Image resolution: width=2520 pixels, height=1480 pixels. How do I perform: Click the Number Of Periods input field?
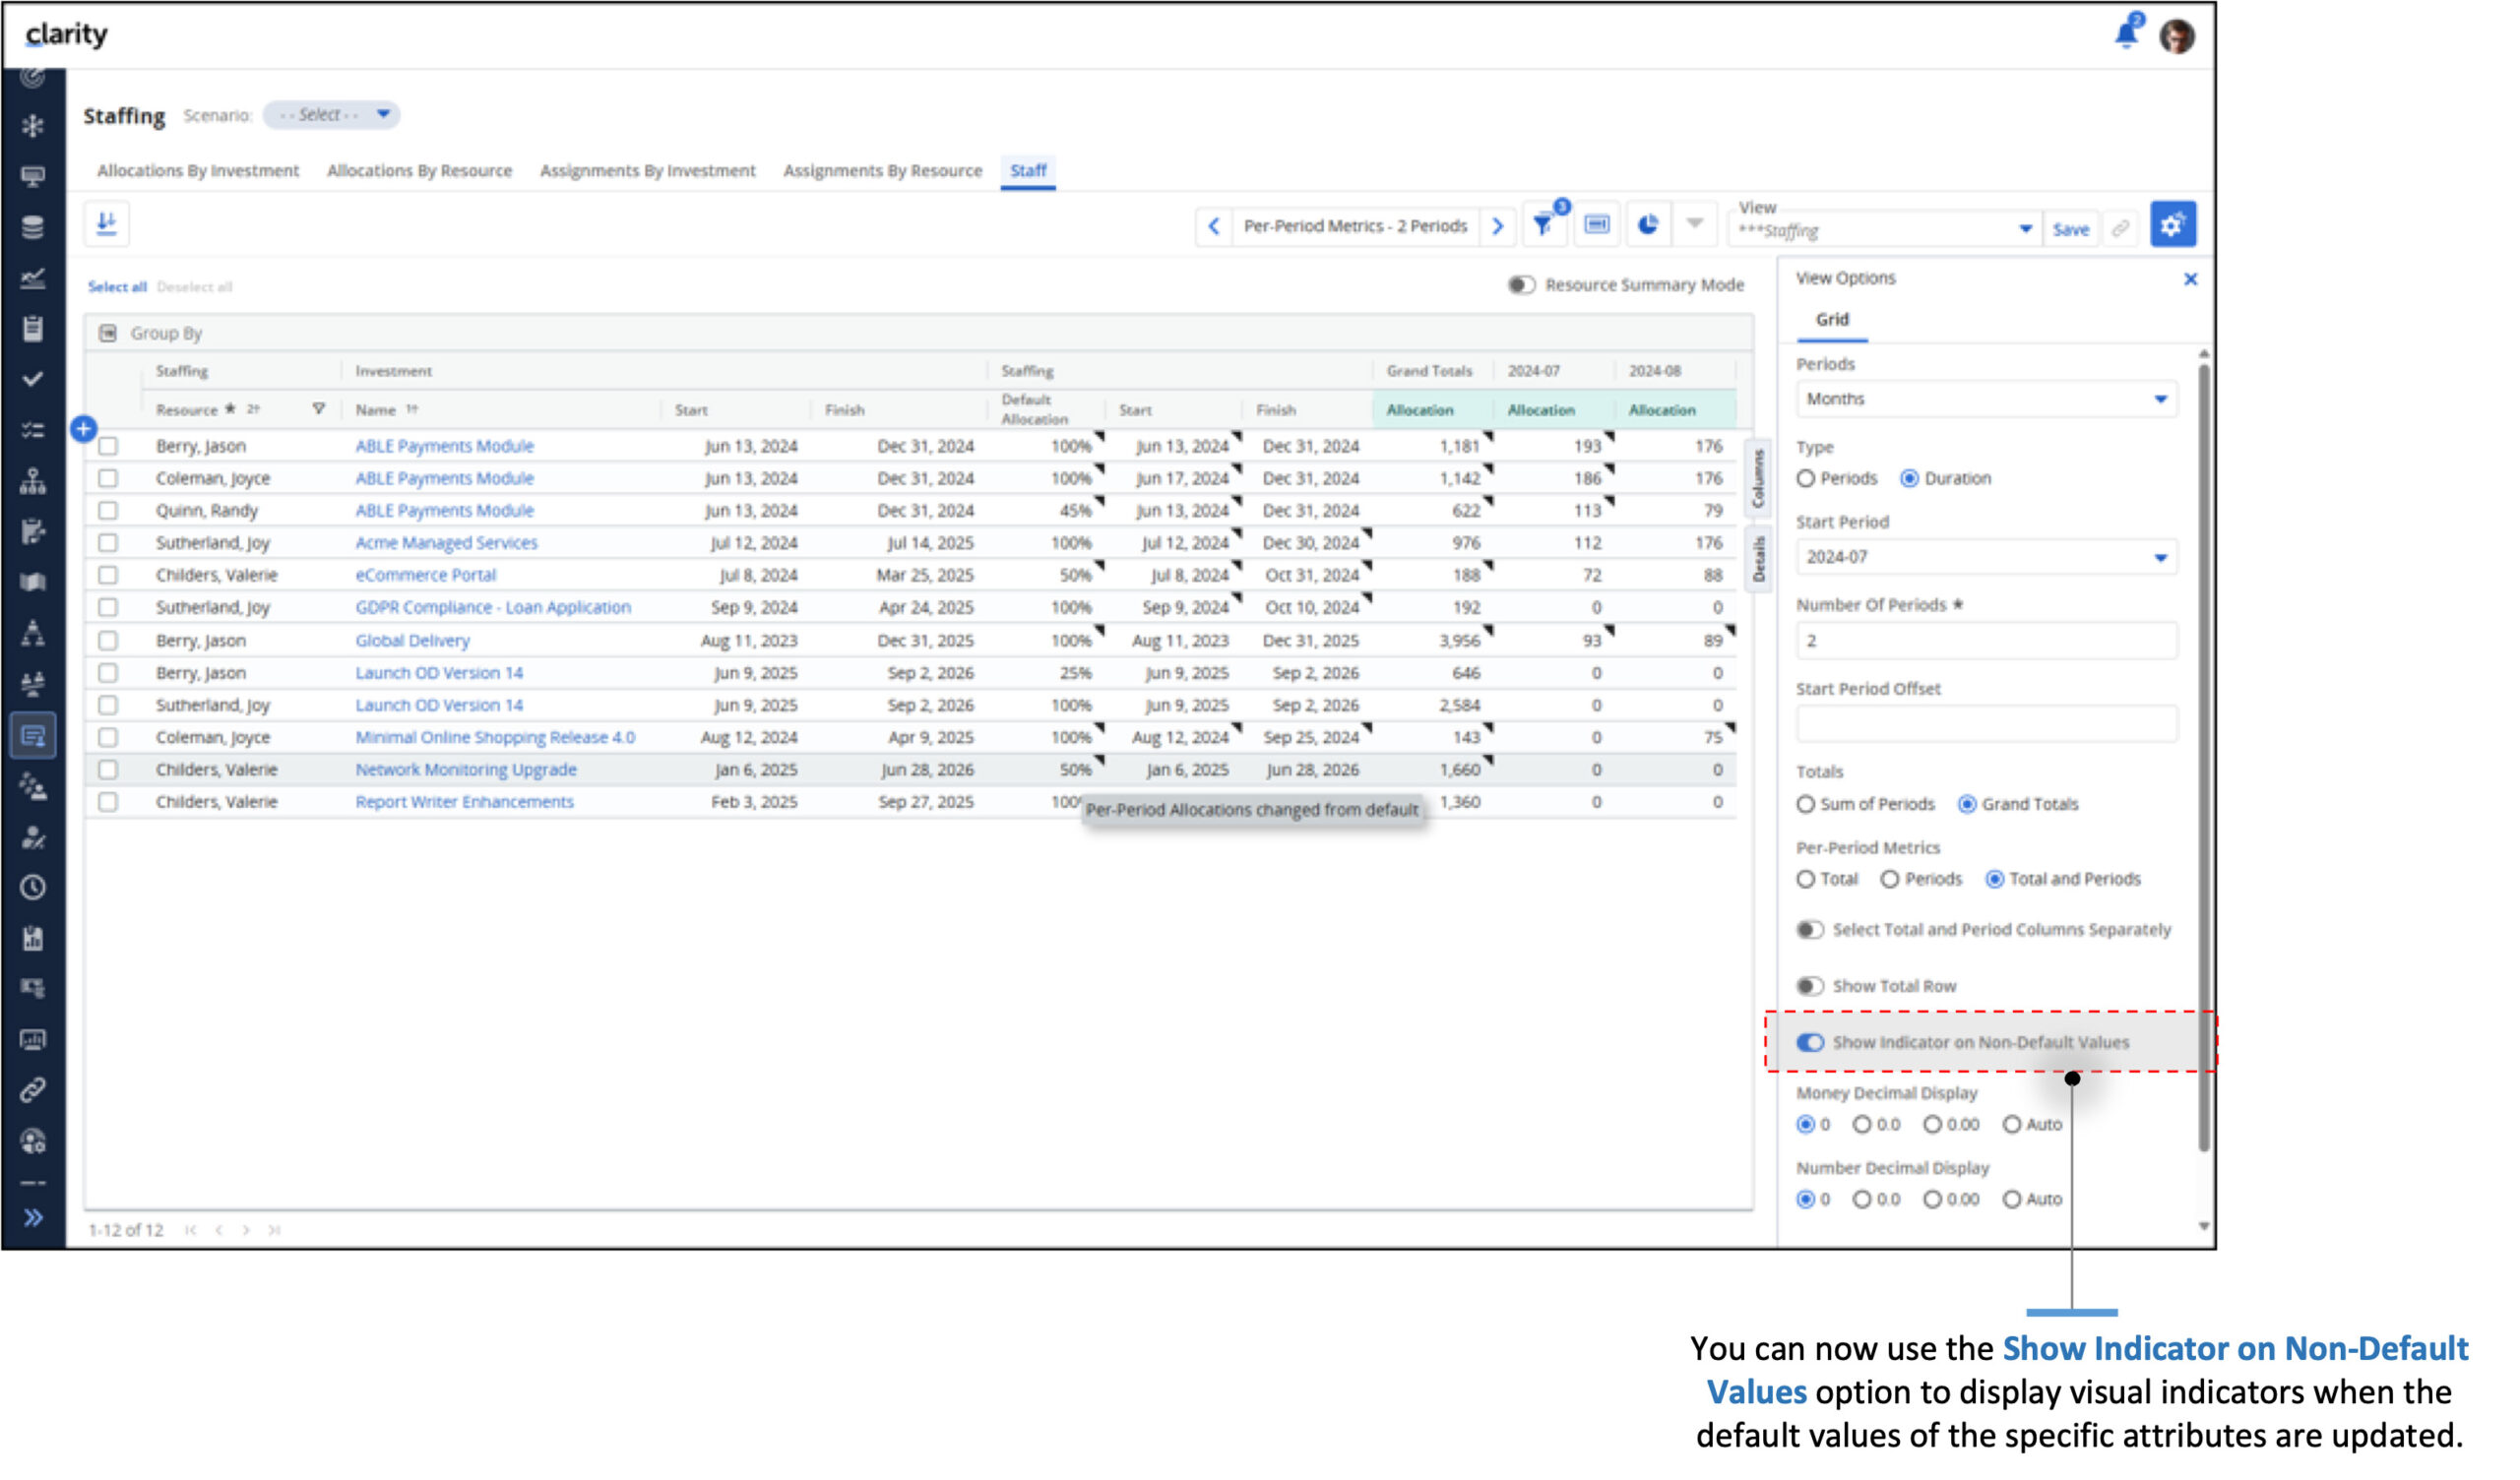pos(1986,641)
